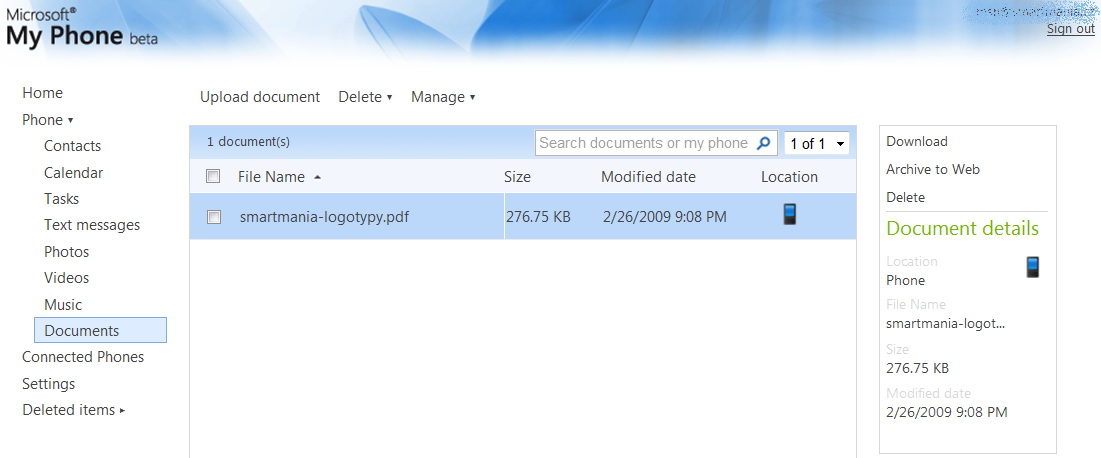
Task: Click 2/26/2009 9:08 PM cell in list
Action: 664,217
